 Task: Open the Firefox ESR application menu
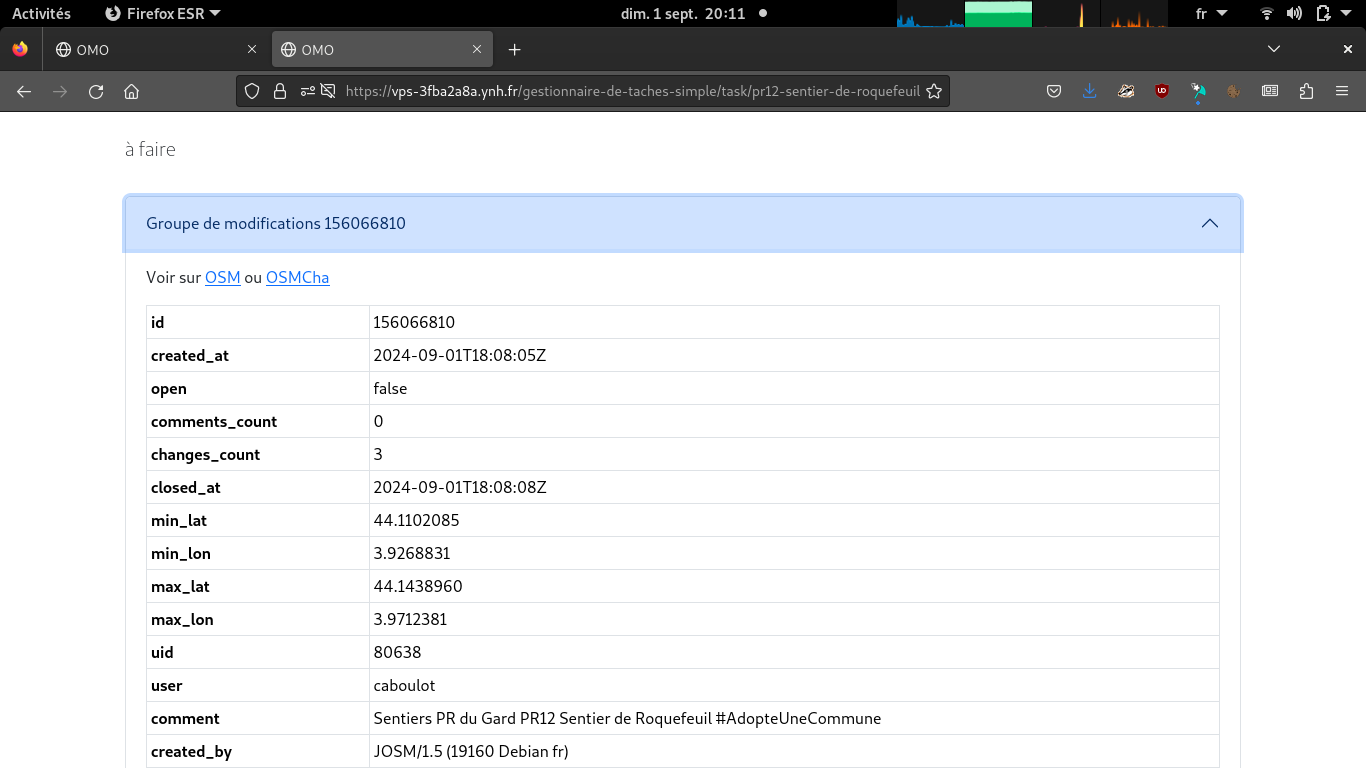tap(163, 14)
